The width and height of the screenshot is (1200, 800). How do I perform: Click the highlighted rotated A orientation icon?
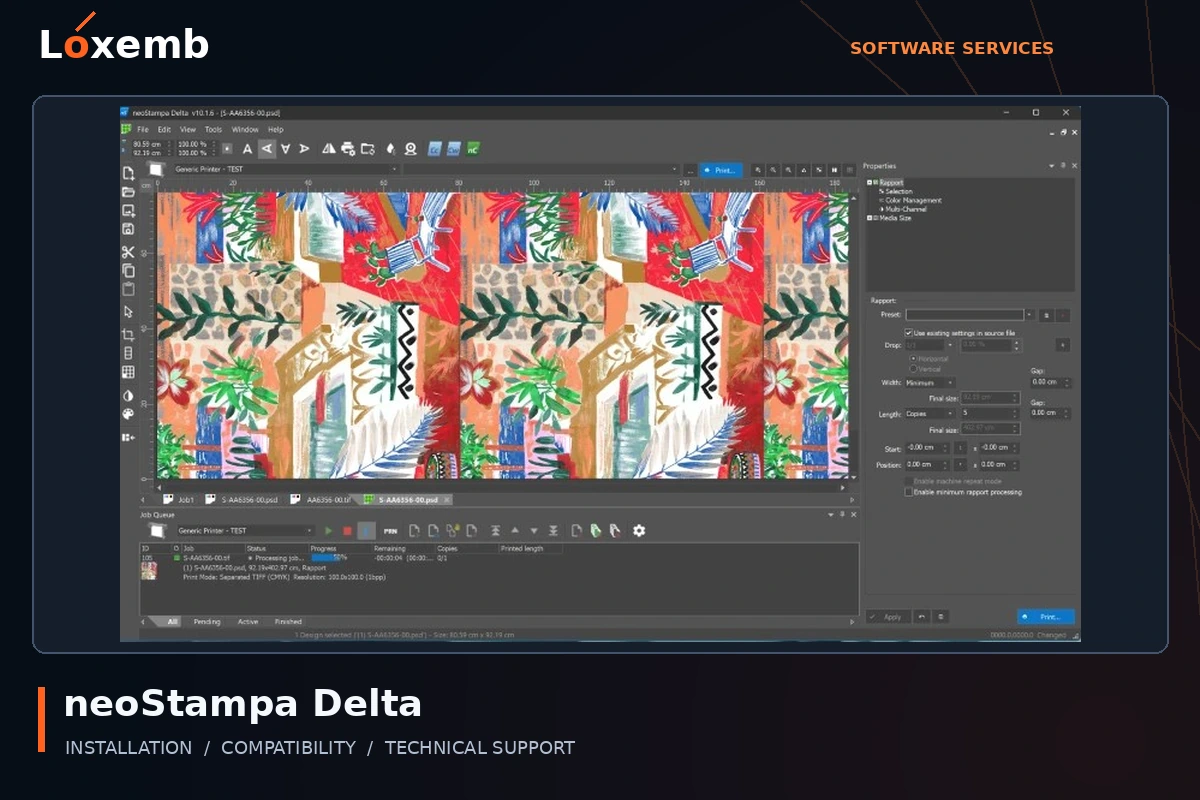pos(267,149)
